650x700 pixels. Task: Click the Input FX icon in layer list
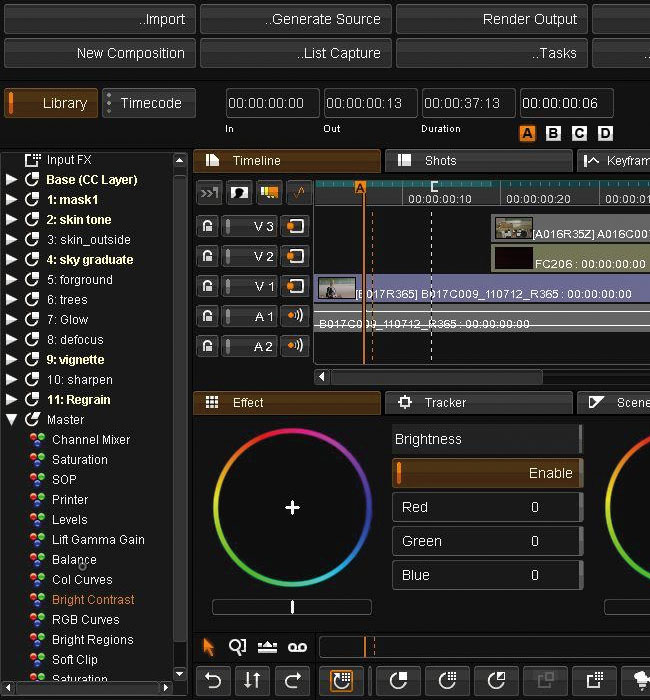pyautogui.click(x=33, y=159)
